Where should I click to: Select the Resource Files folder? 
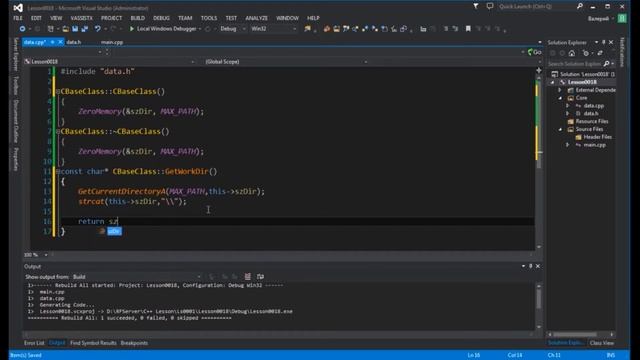click(591, 121)
